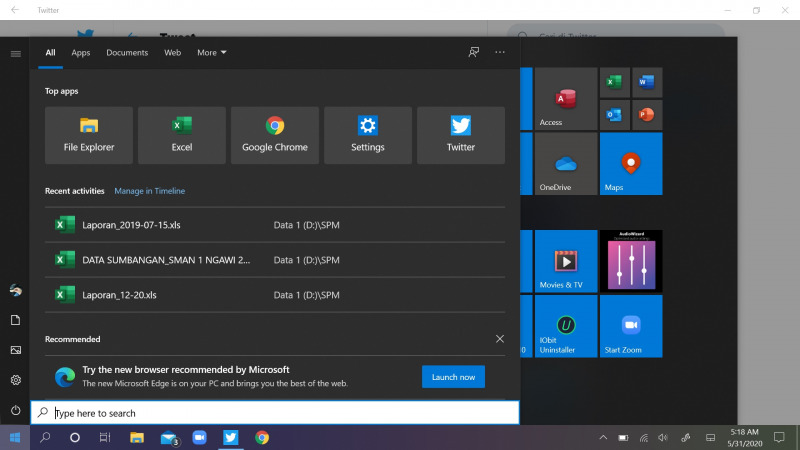The width and height of the screenshot is (800, 450).
Task: Open DATA SUMBANGAN_SMAN 1 NGAWI recent file
Action: click(x=275, y=260)
